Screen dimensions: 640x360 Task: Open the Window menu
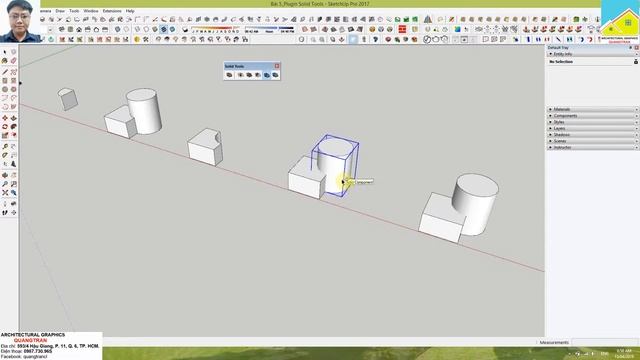[91, 11]
